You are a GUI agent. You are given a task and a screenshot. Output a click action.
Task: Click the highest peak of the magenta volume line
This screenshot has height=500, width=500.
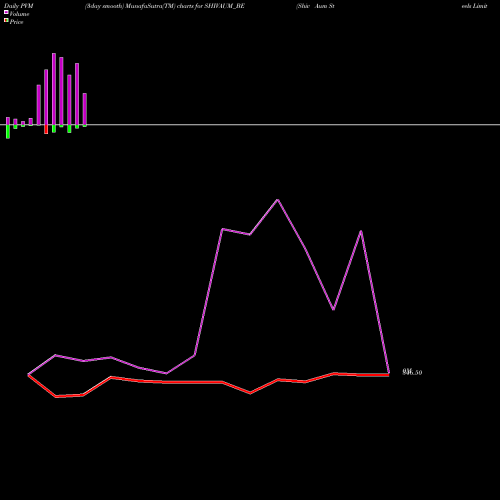tap(277, 200)
